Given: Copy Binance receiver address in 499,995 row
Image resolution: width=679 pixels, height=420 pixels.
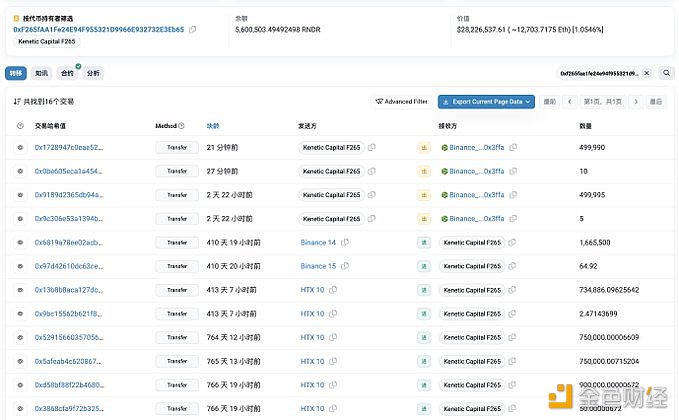Looking at the screenshot, I should coord(513,195).
